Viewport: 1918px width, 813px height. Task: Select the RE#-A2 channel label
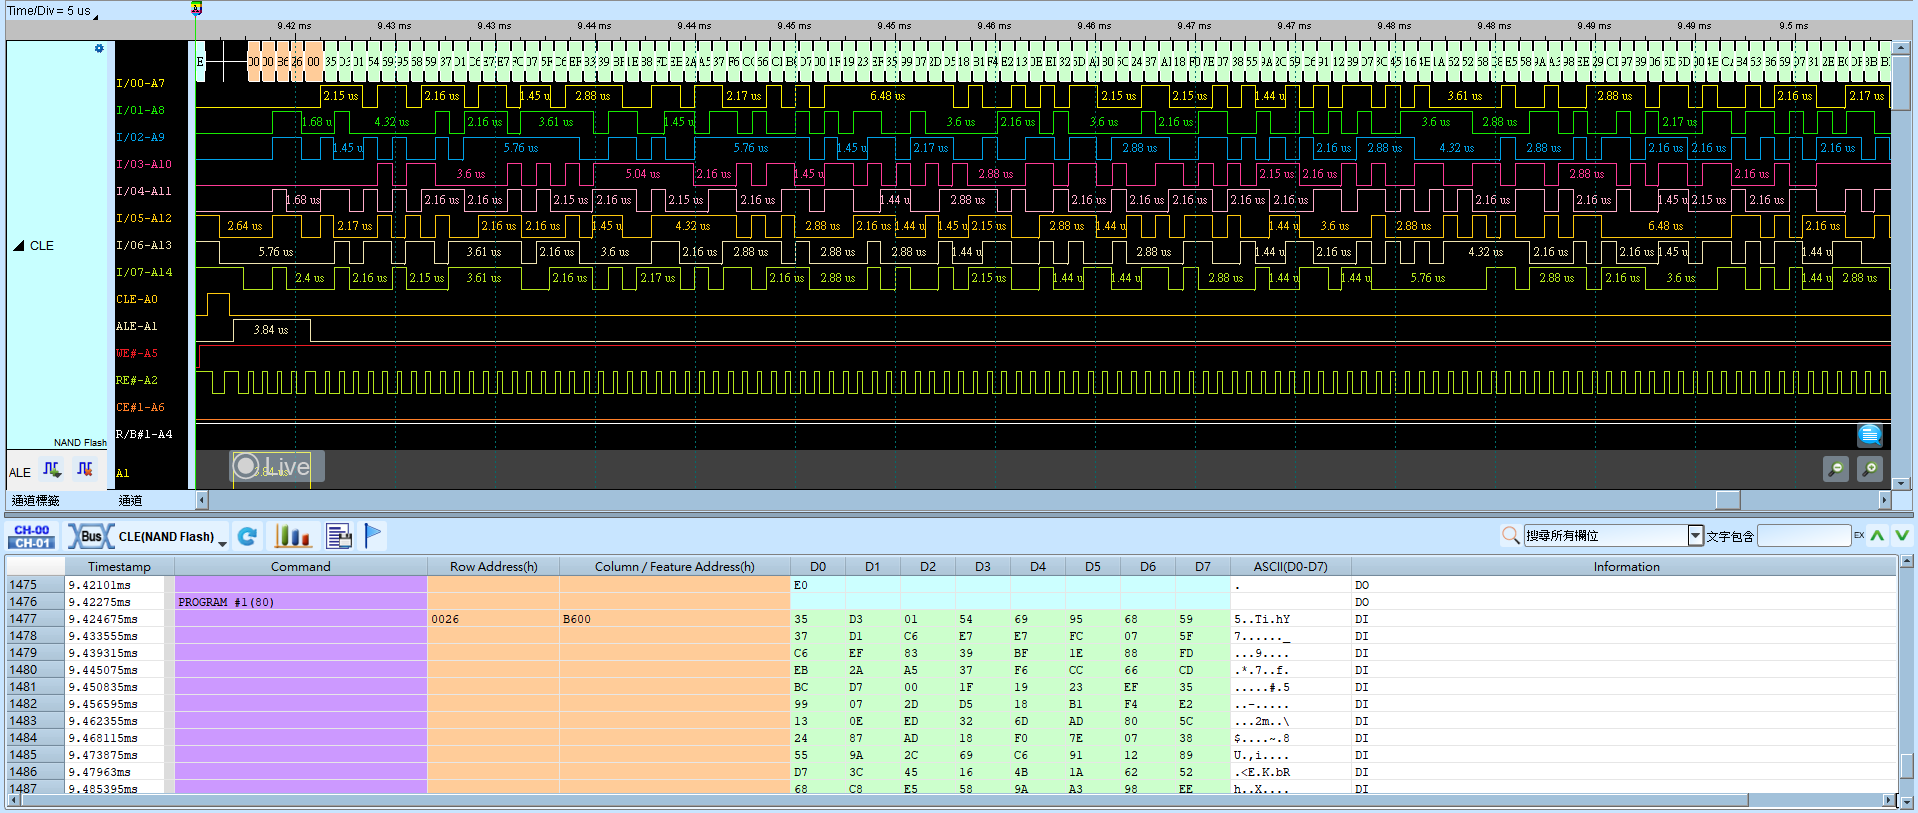pyautogui.click(x=137, y=381)
